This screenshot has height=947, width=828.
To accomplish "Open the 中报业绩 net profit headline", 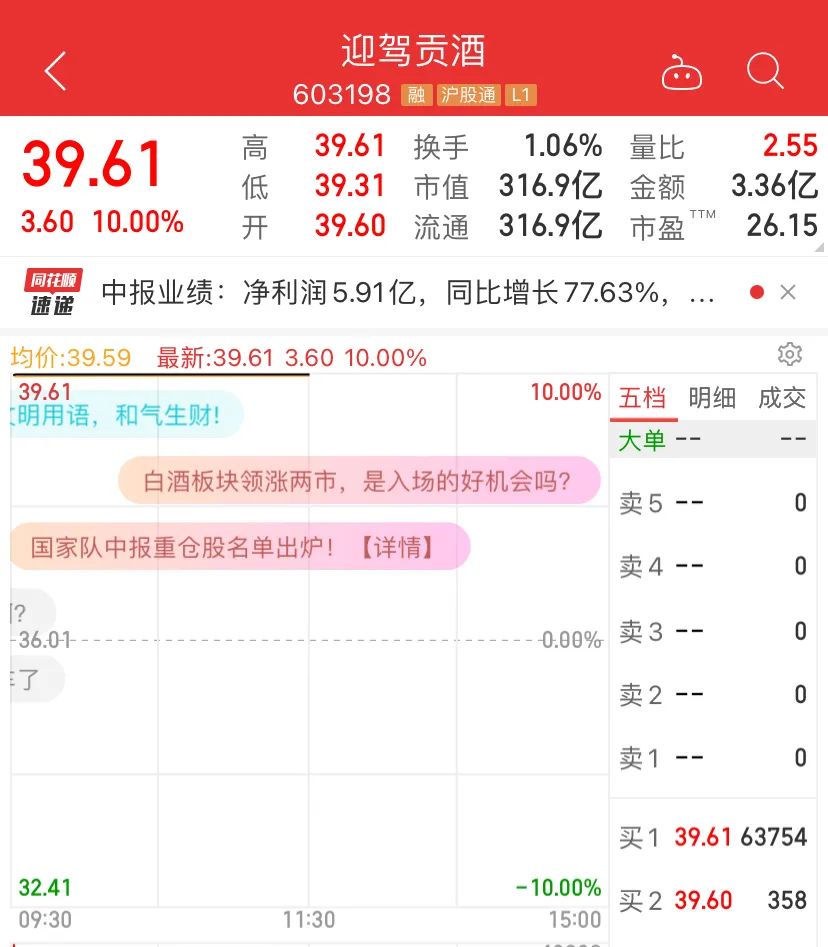I will click(x=408, y=292).
